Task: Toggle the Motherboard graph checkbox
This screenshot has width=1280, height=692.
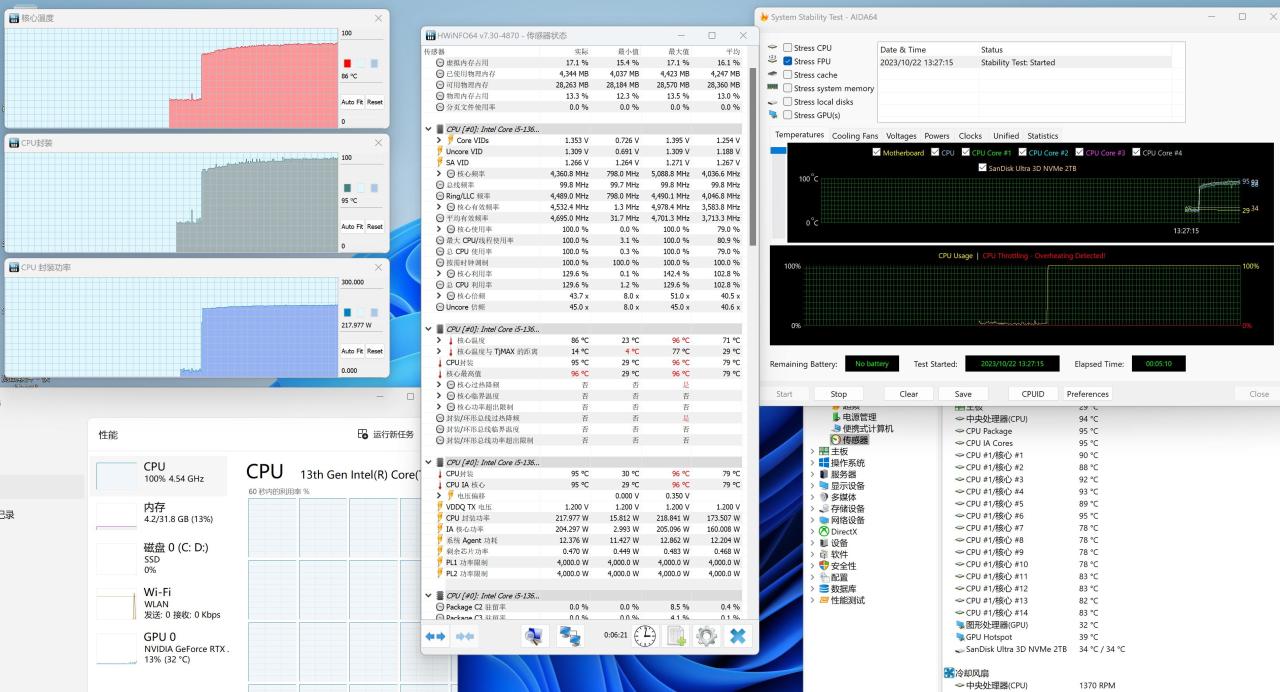Action: click(877, 153)
